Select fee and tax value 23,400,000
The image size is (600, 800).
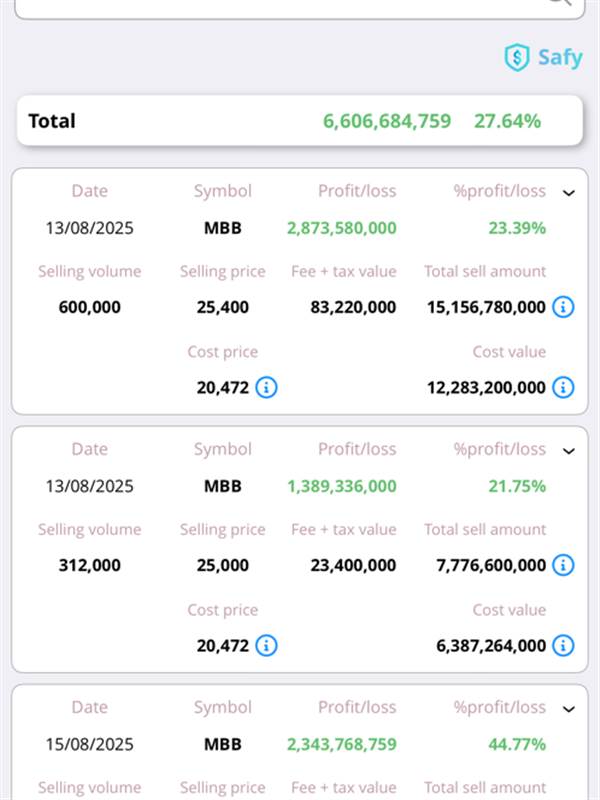pos(353,565)
